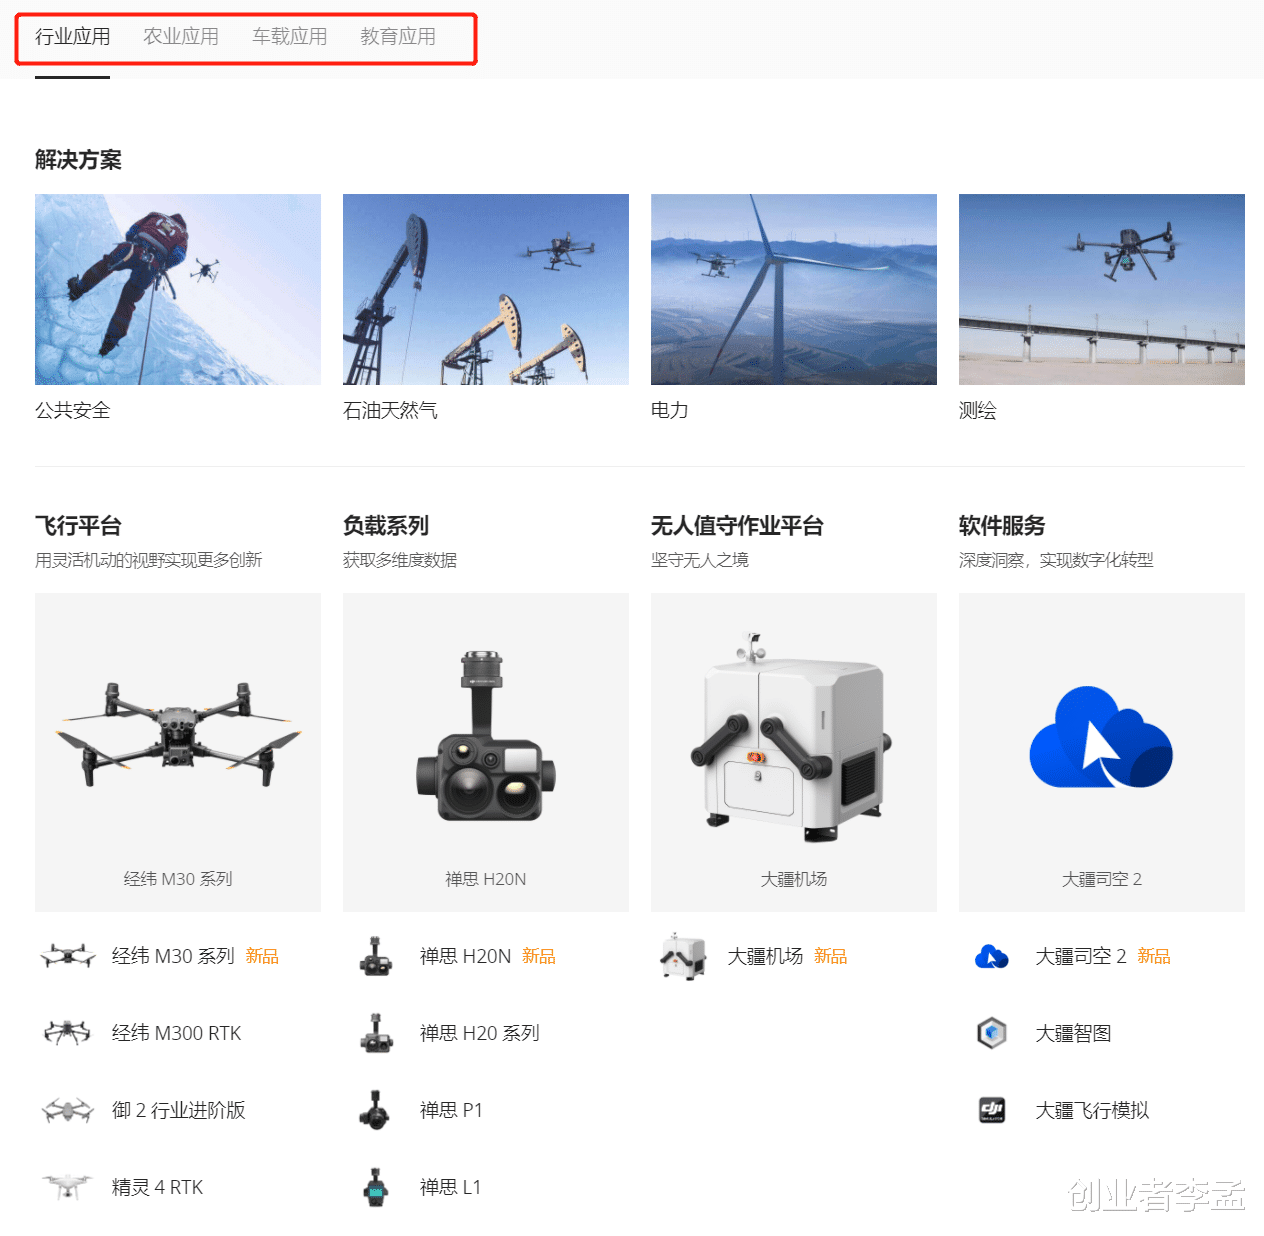Click the 精灵 4 RTK drone icon

(68, 1187)
